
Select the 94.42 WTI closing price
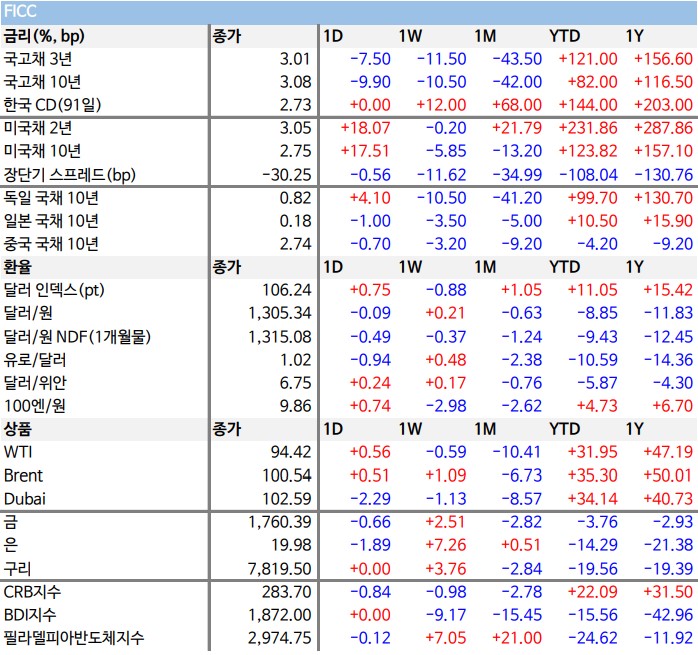coord(291,452)
